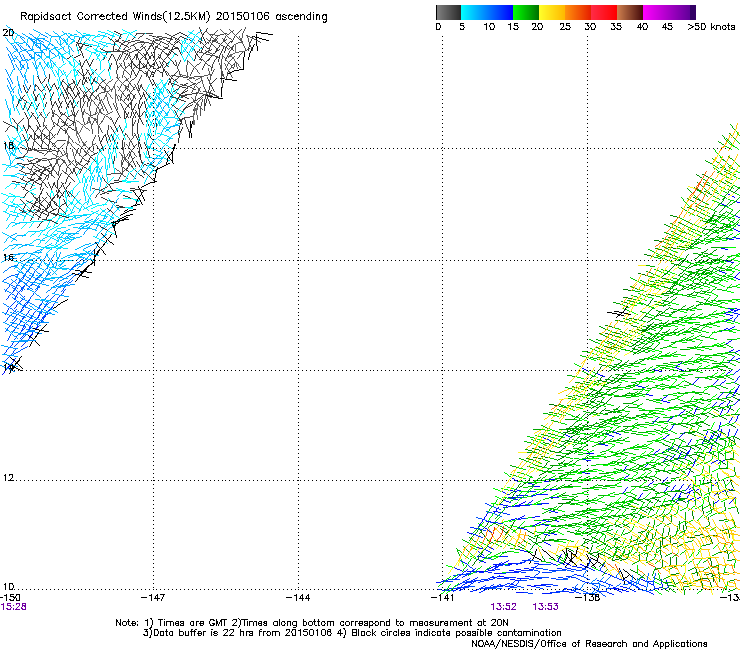Click the 15:28 pass time label
The image size is (740, 650).
[14, 607]
